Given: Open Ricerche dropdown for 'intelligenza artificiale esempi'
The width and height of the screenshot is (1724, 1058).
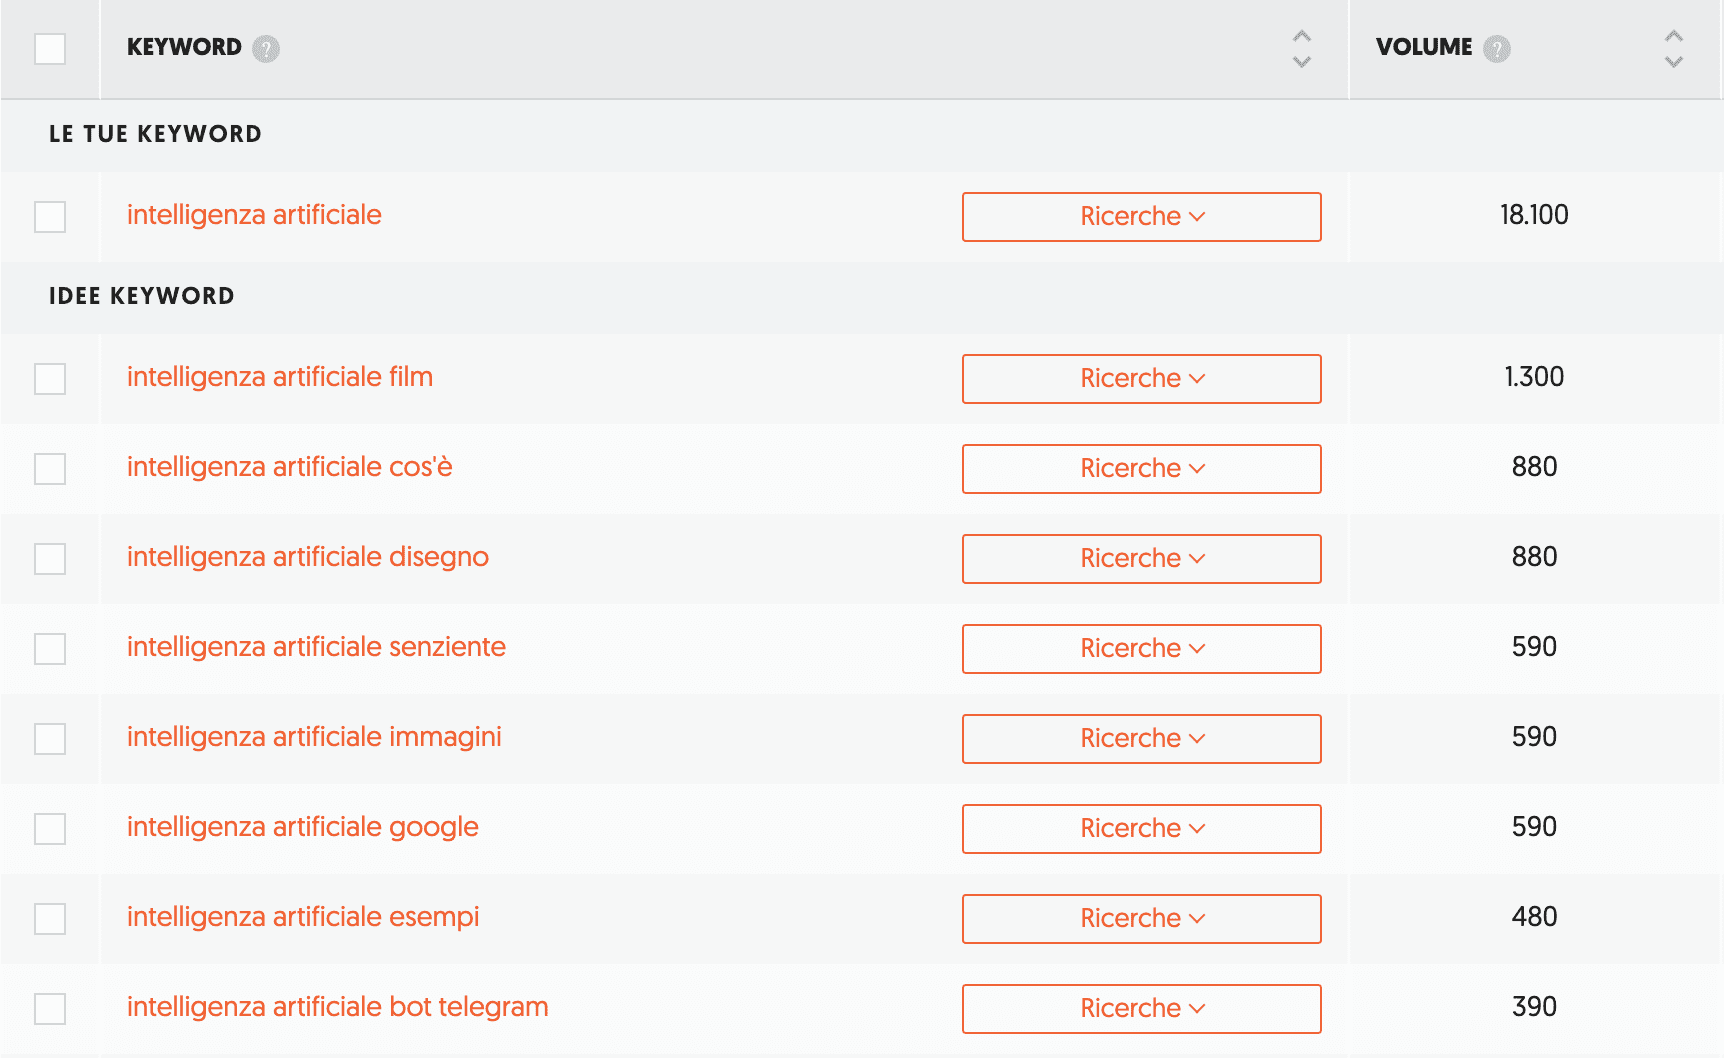Looking at the screenshot, I should tap(1141, 919).
